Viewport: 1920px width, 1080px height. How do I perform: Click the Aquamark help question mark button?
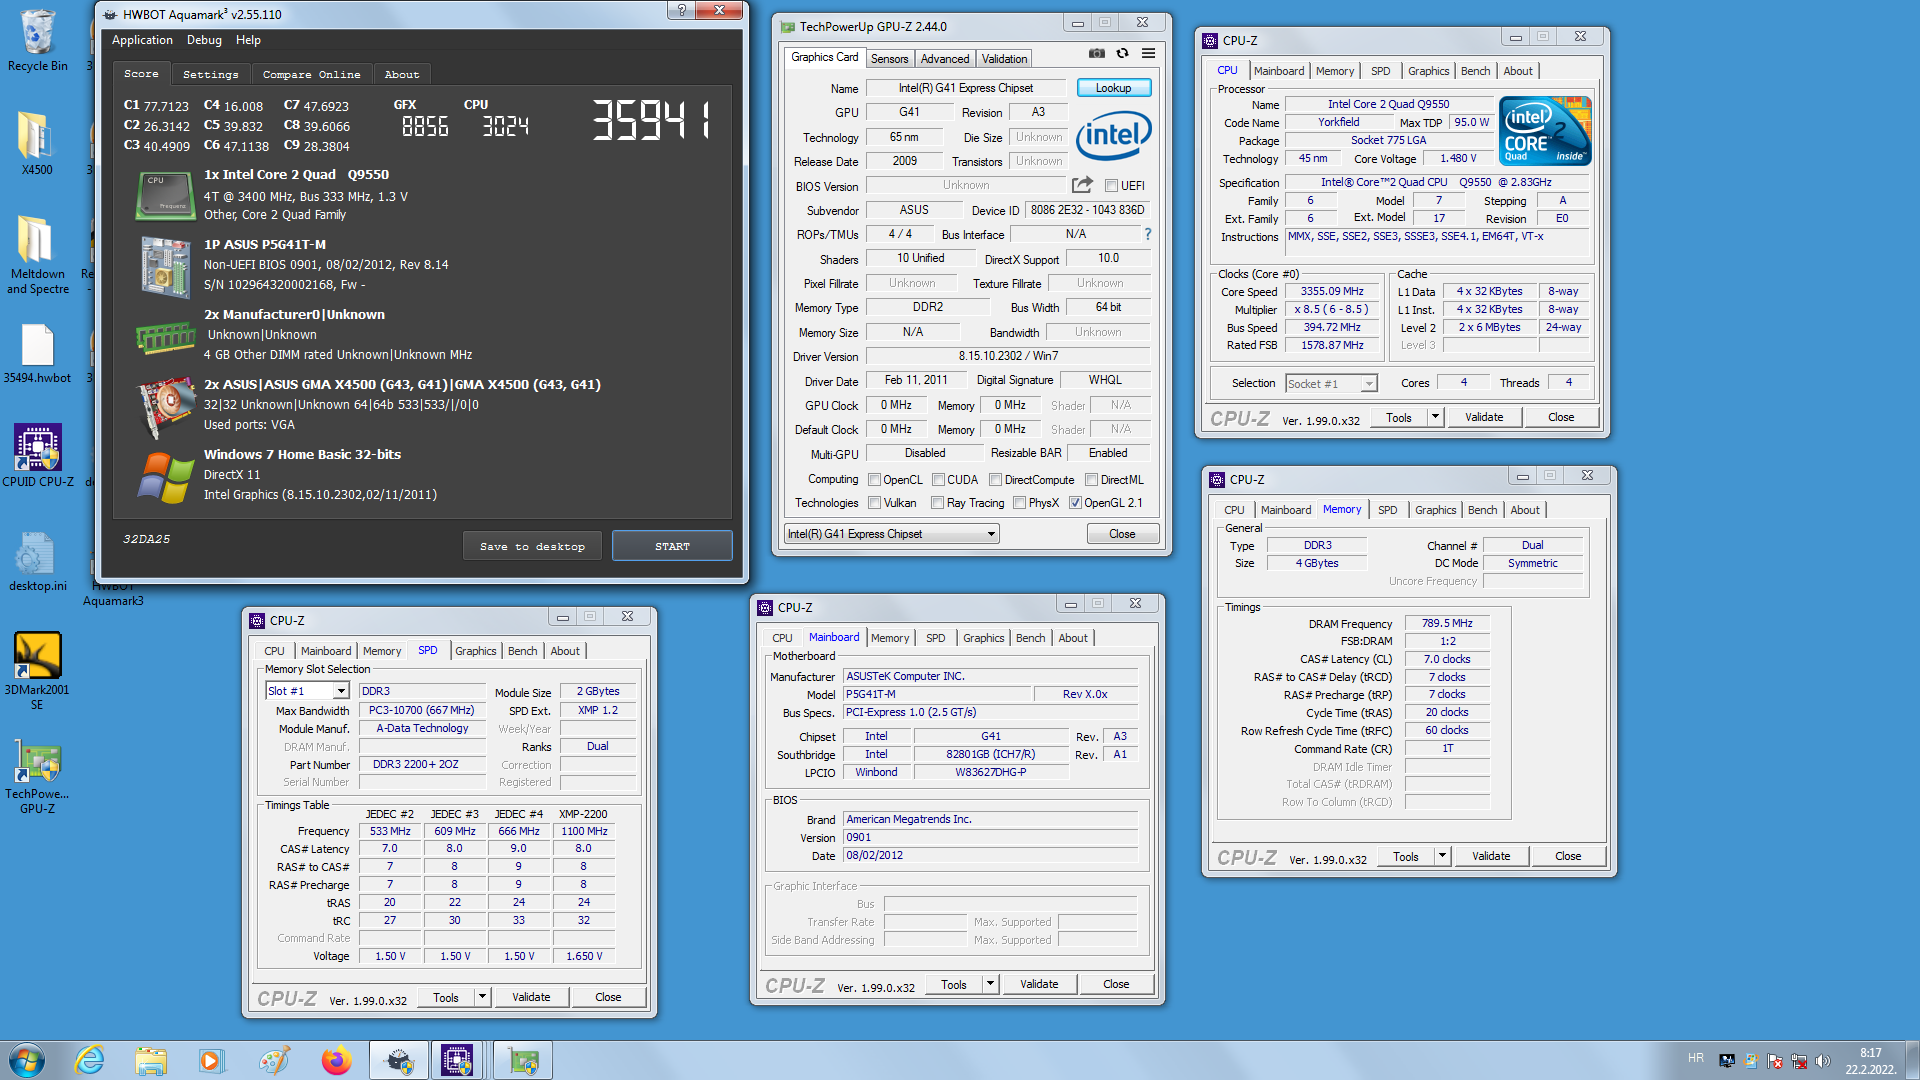coord(681,10)
